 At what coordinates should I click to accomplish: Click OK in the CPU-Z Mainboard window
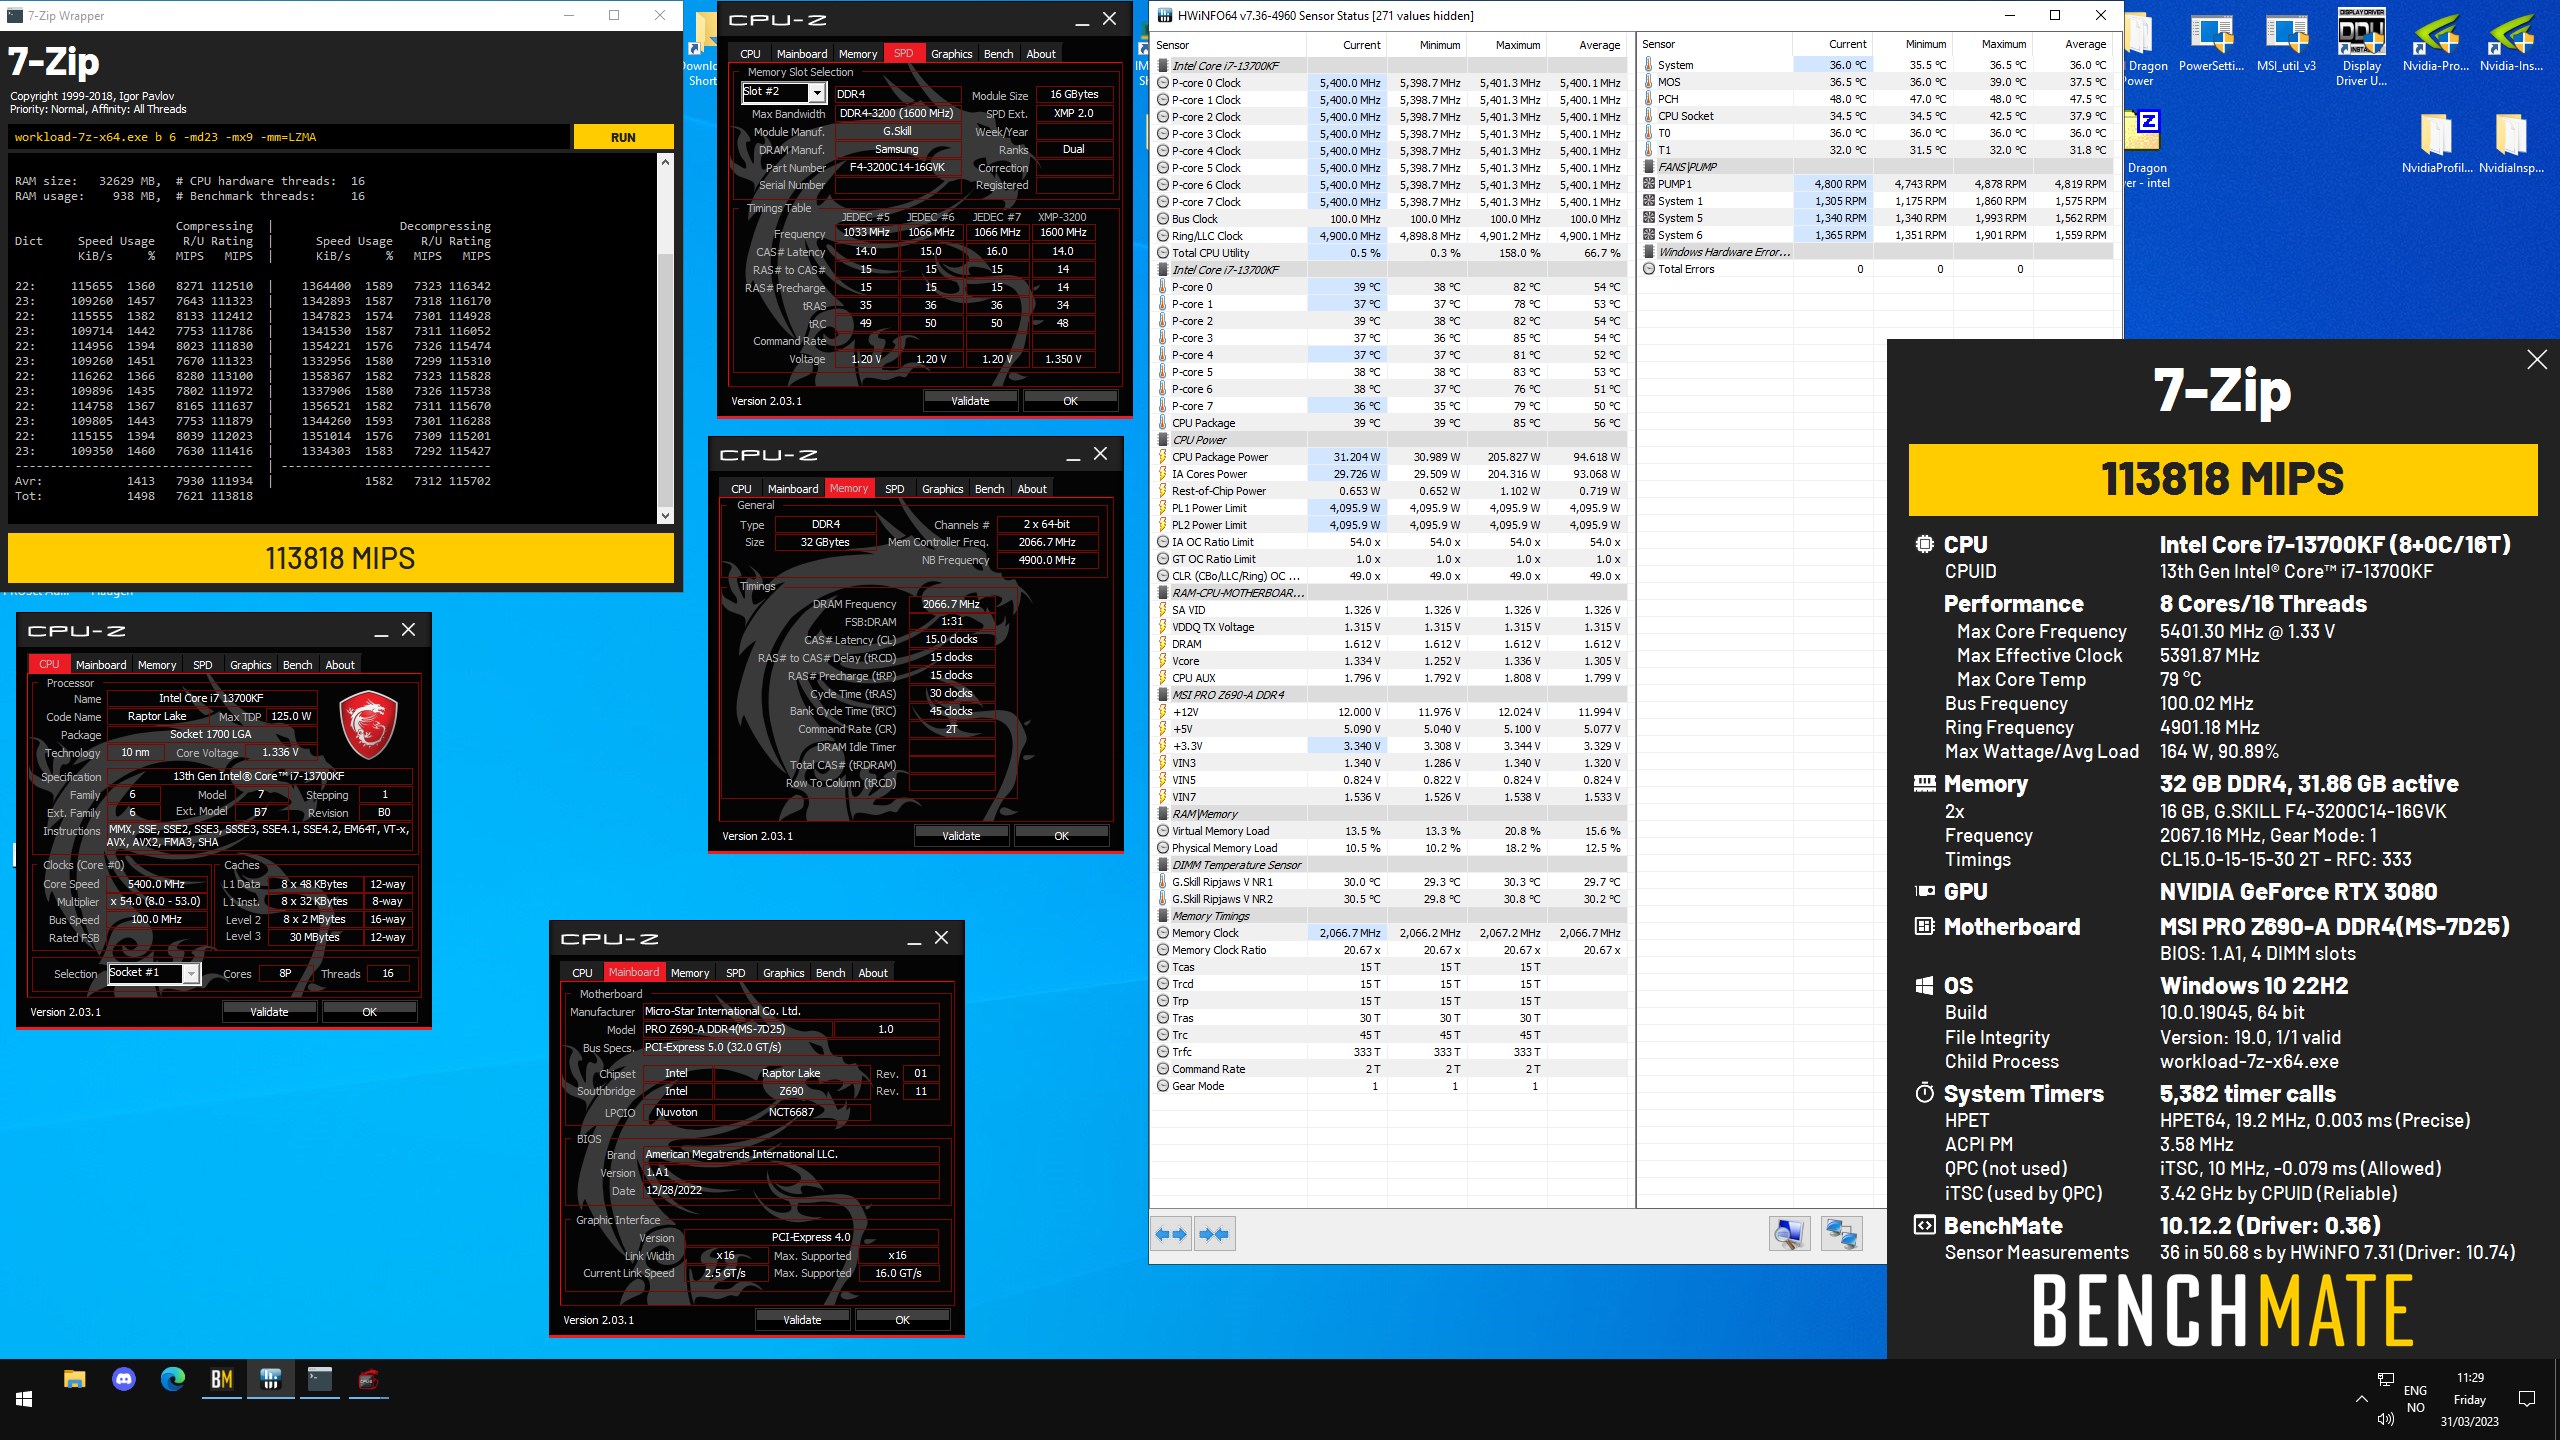coord(902,1320)
